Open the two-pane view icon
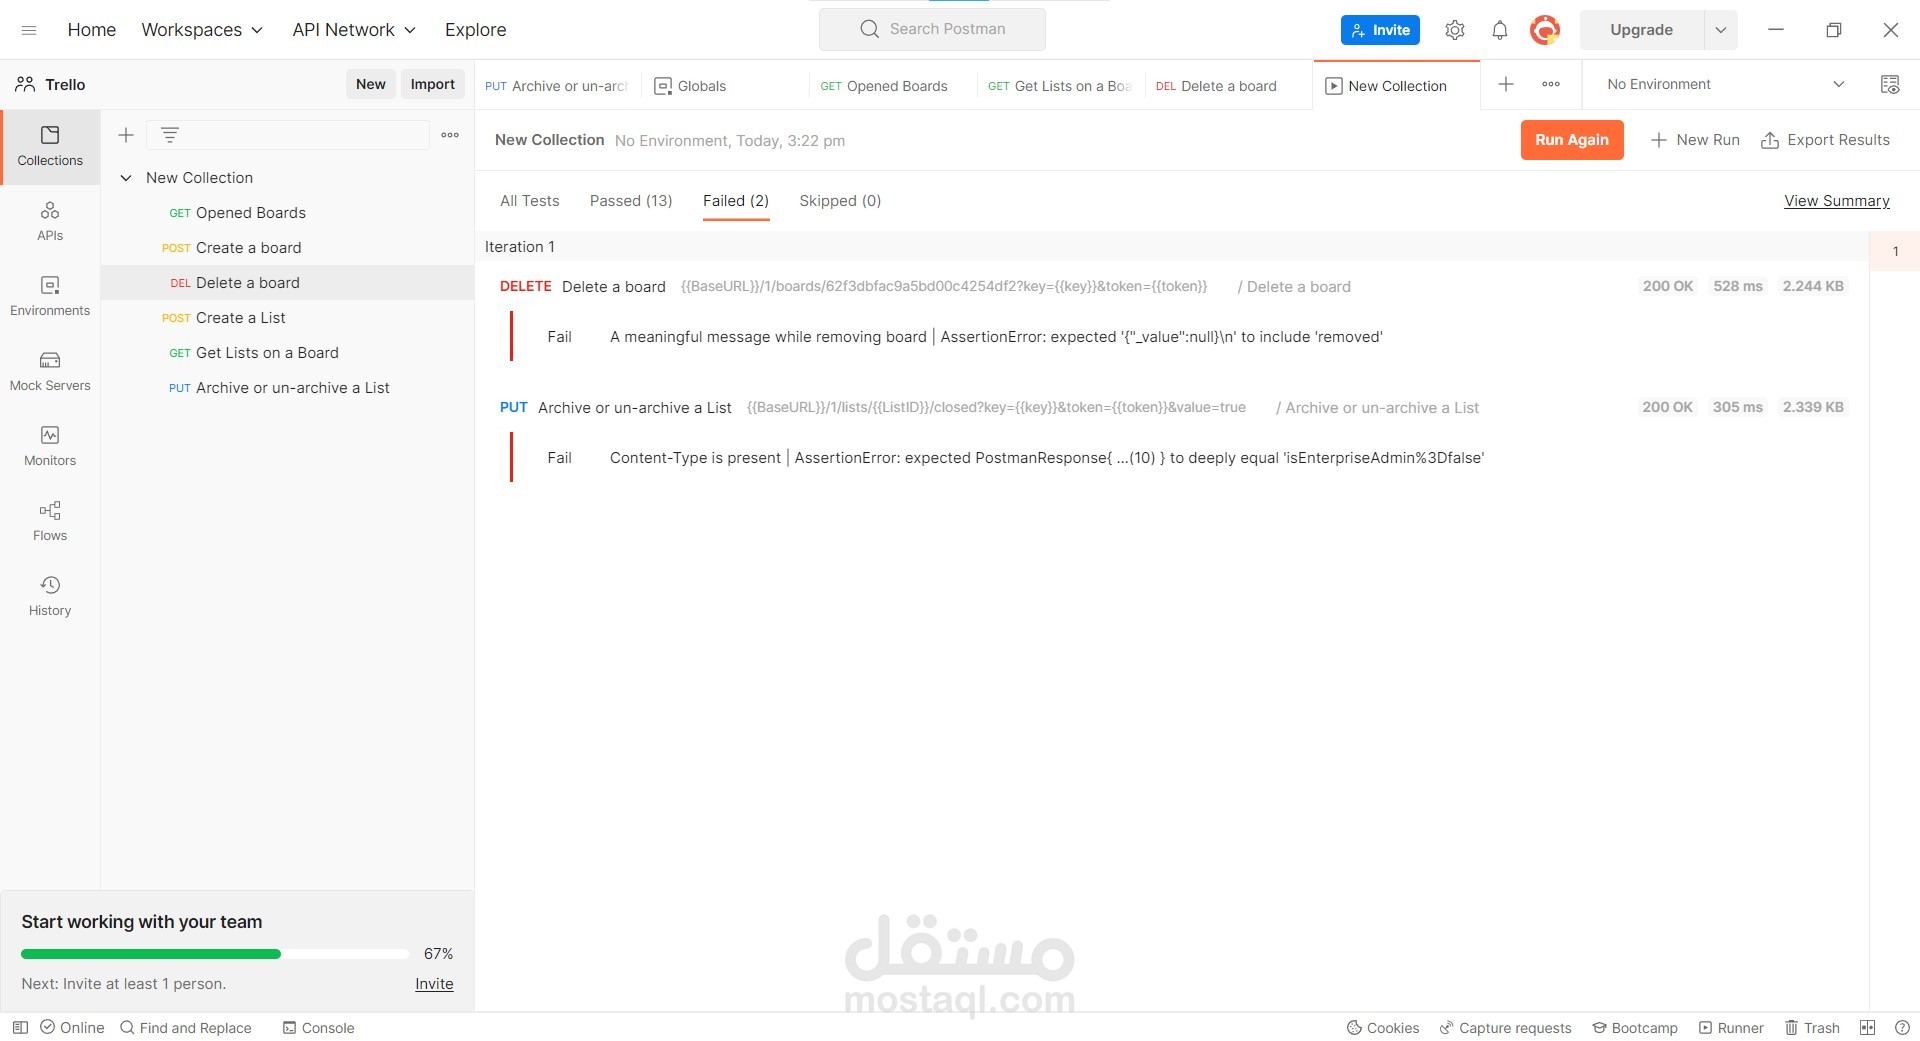1920x1041 pixels. point(1867,1027)
